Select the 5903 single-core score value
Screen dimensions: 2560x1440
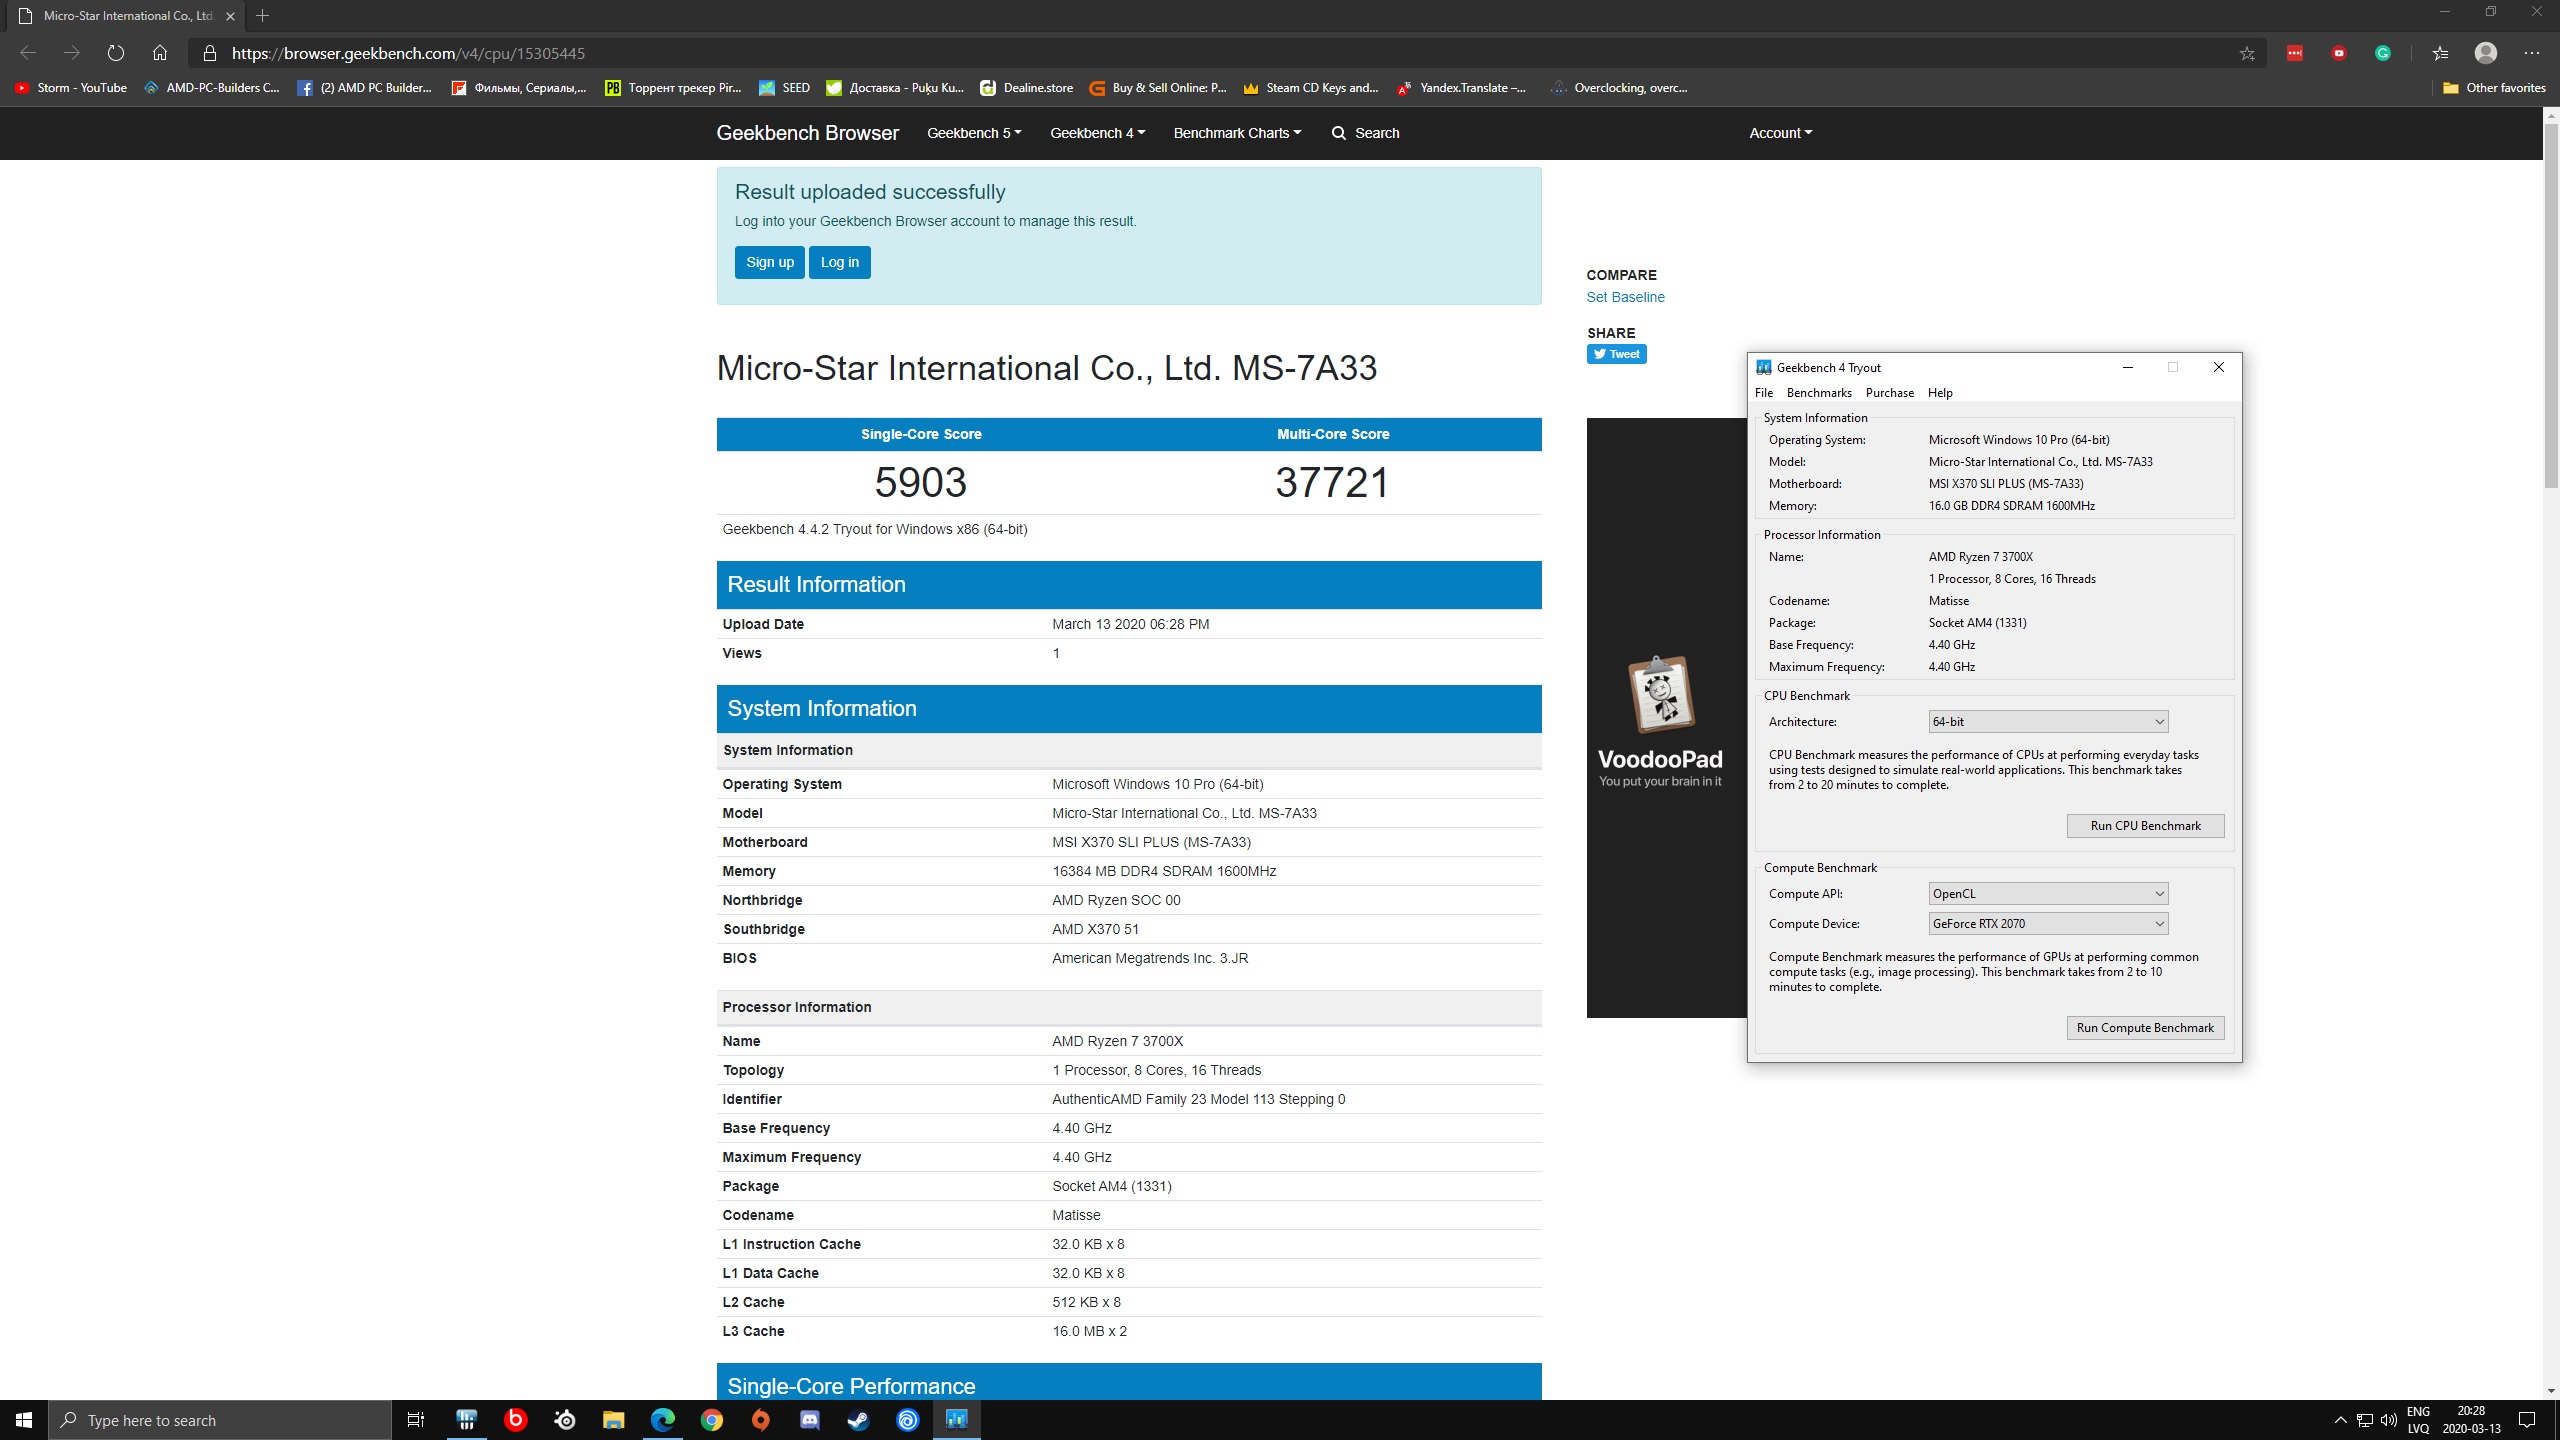tap(920, 483)
